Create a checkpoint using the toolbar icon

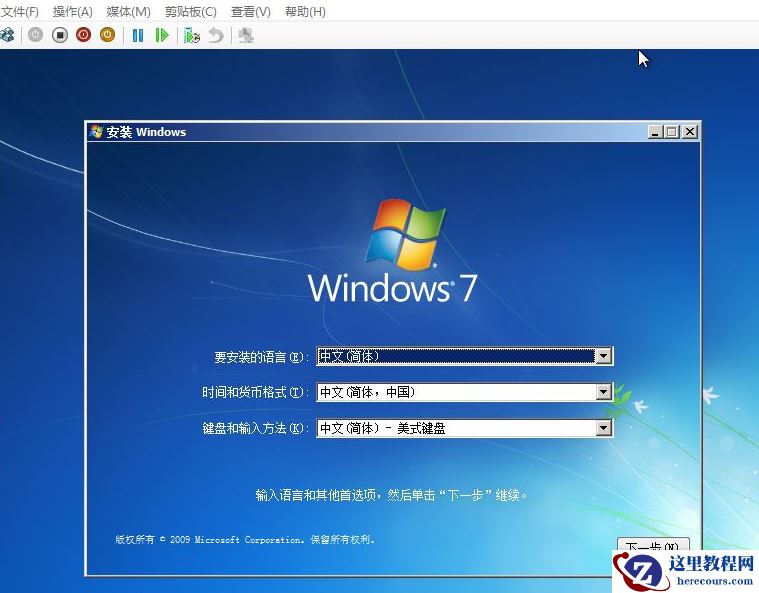tap(192, 35)
